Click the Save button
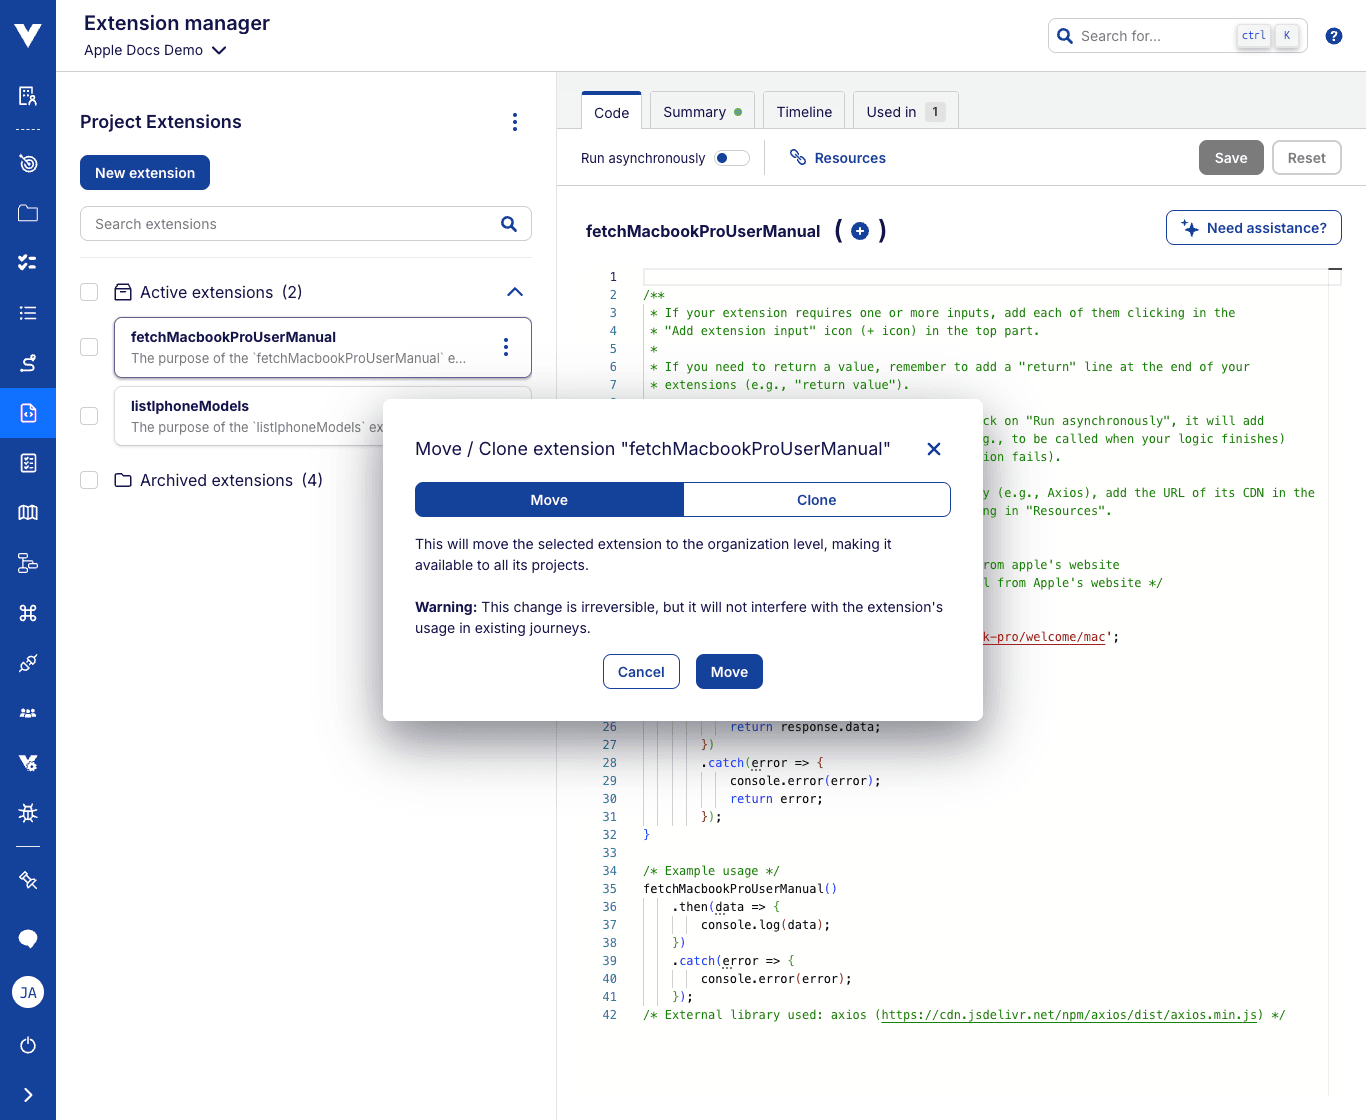Viewport: 1366px width, 1120px height. tap(1231, 158)
